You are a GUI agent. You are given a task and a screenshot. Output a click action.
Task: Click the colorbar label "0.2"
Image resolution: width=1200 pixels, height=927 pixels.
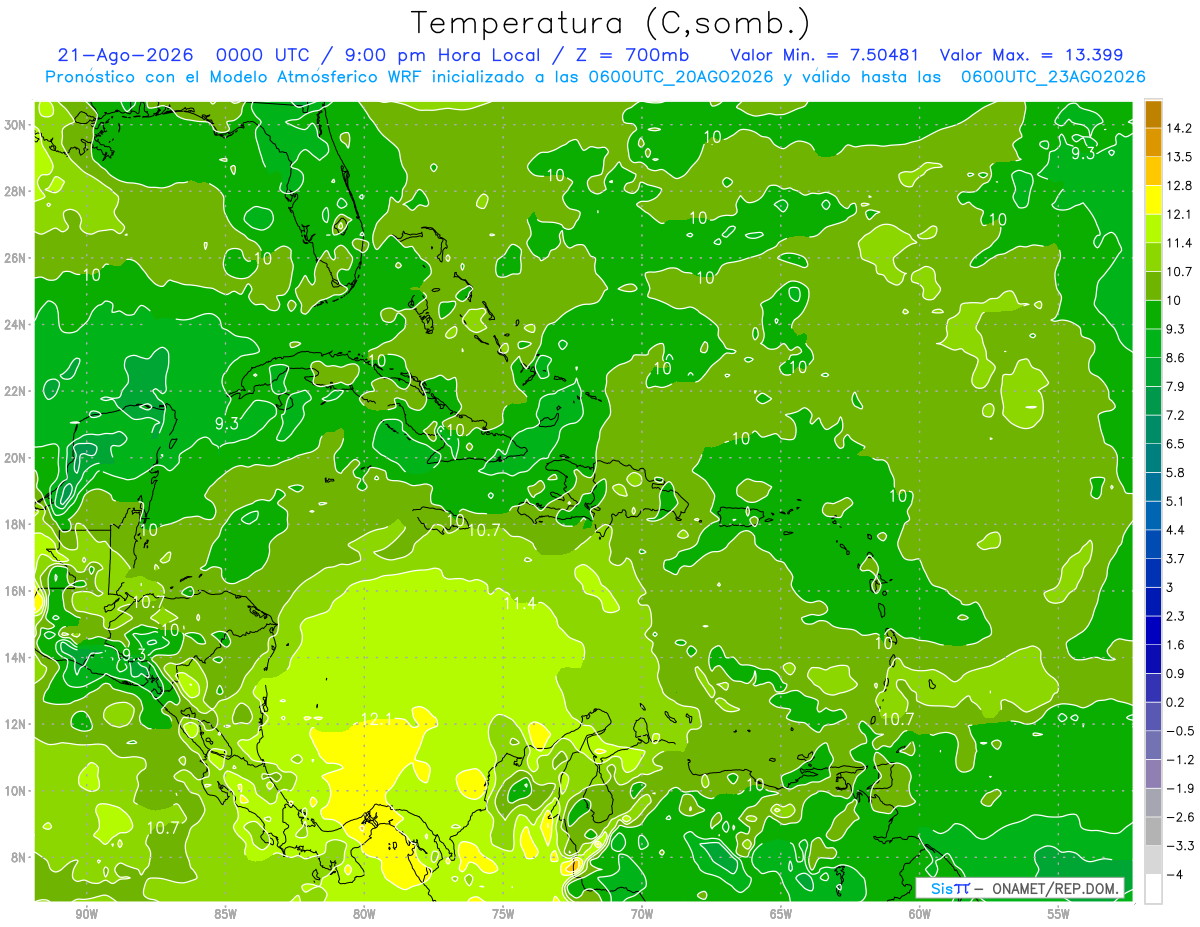(1175, 702)
